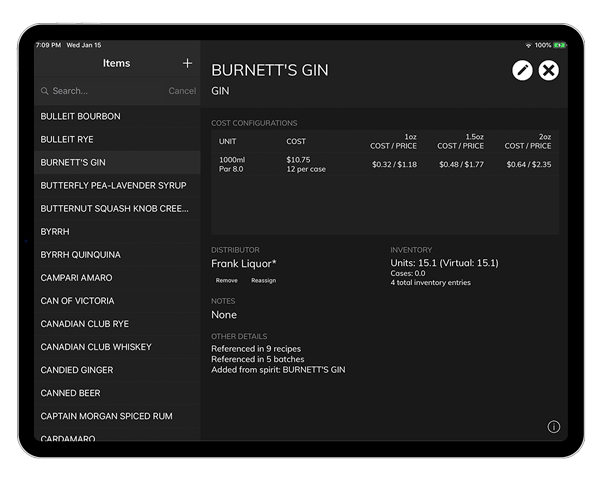Cancel the item search

point(182,91)
